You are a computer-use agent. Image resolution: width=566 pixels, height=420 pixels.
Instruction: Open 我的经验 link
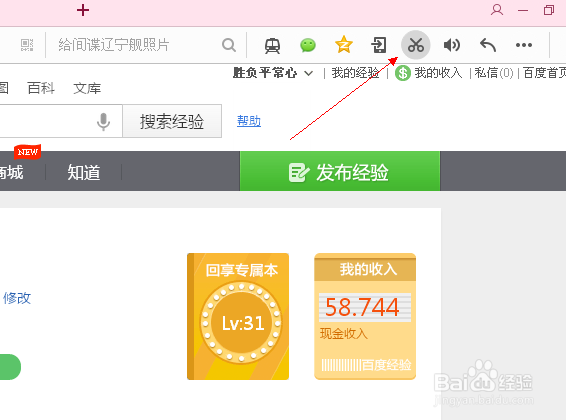[355, 73]
